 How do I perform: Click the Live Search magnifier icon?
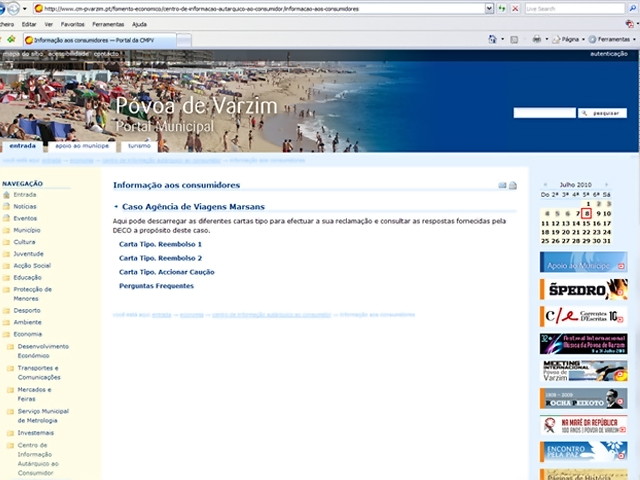(x=633, y=9)
